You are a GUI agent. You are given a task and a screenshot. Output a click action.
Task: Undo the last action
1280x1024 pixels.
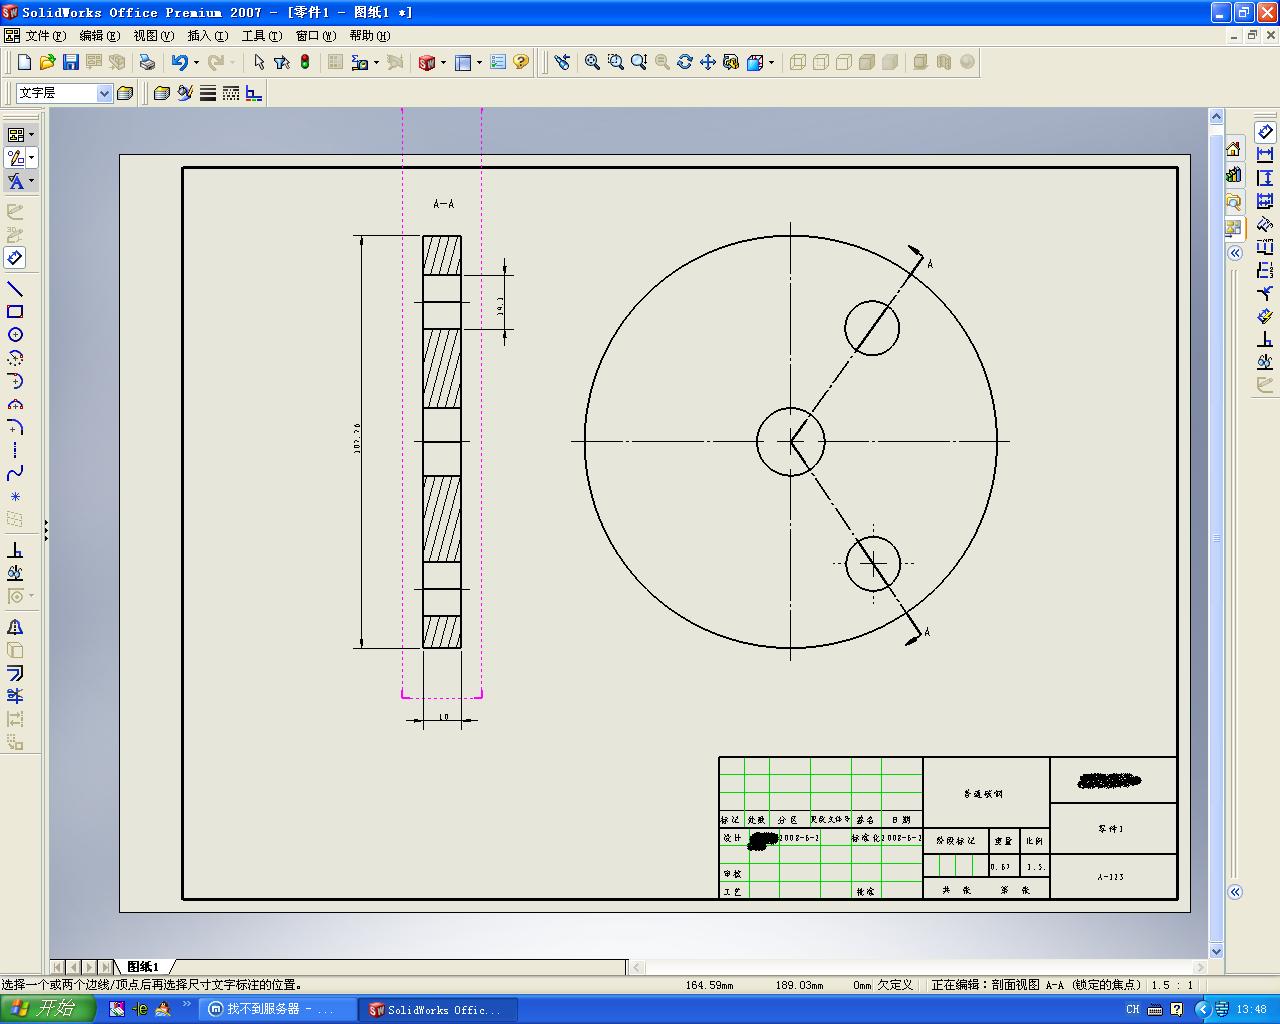point(179,62)
